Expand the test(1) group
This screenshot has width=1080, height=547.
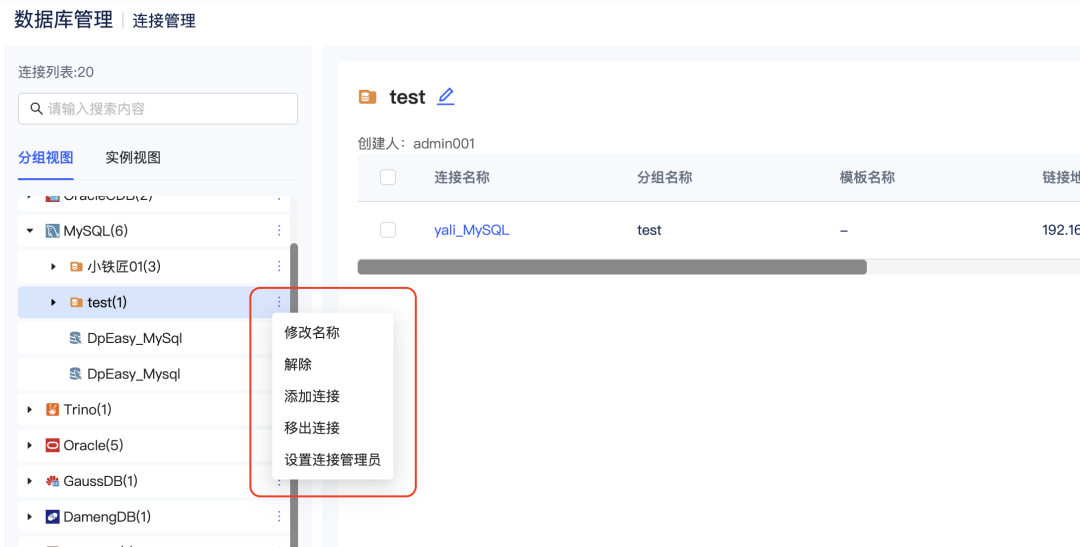pos(54,302)
